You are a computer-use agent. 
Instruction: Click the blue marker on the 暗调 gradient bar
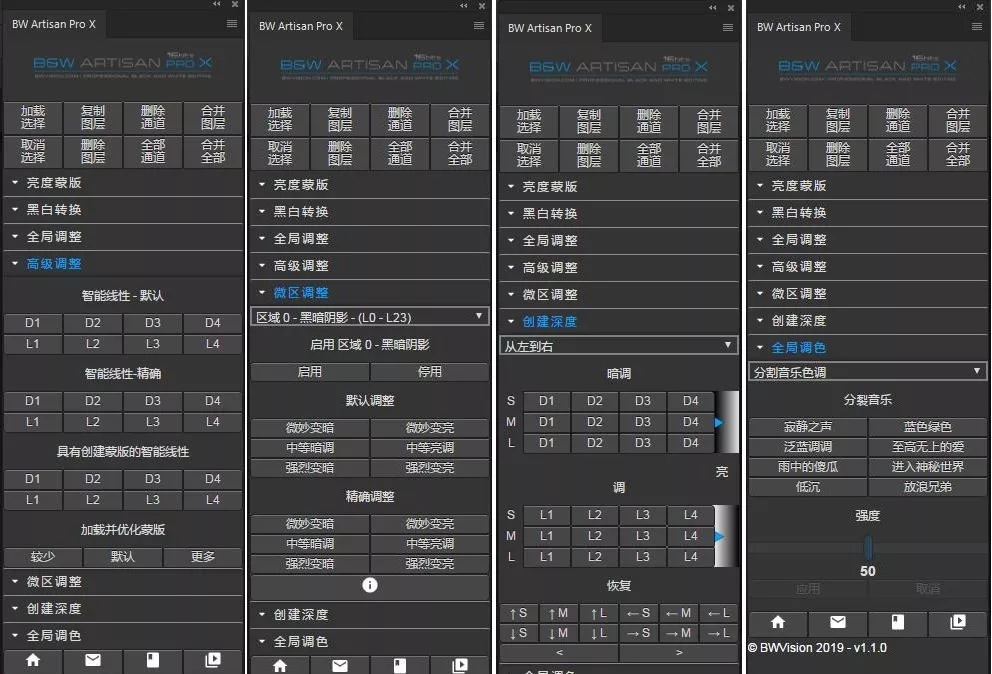click(x=718, y=423)
